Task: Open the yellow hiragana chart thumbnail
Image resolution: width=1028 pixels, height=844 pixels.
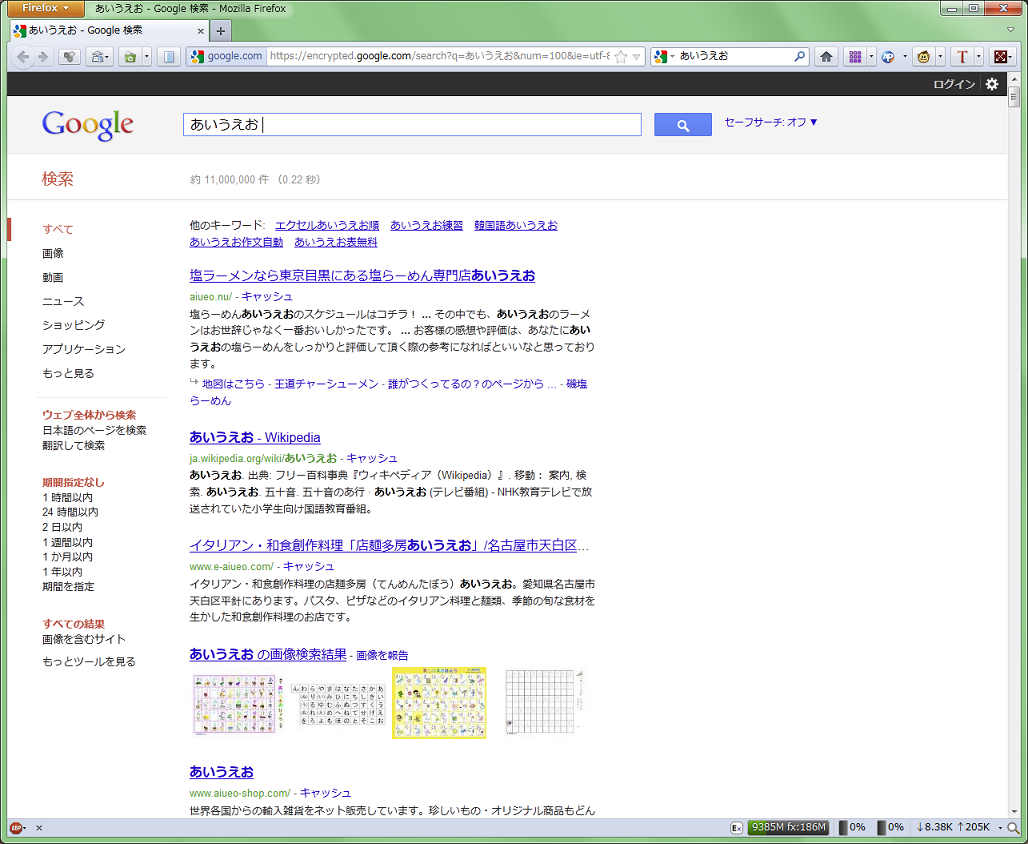Action: (439, 703)
